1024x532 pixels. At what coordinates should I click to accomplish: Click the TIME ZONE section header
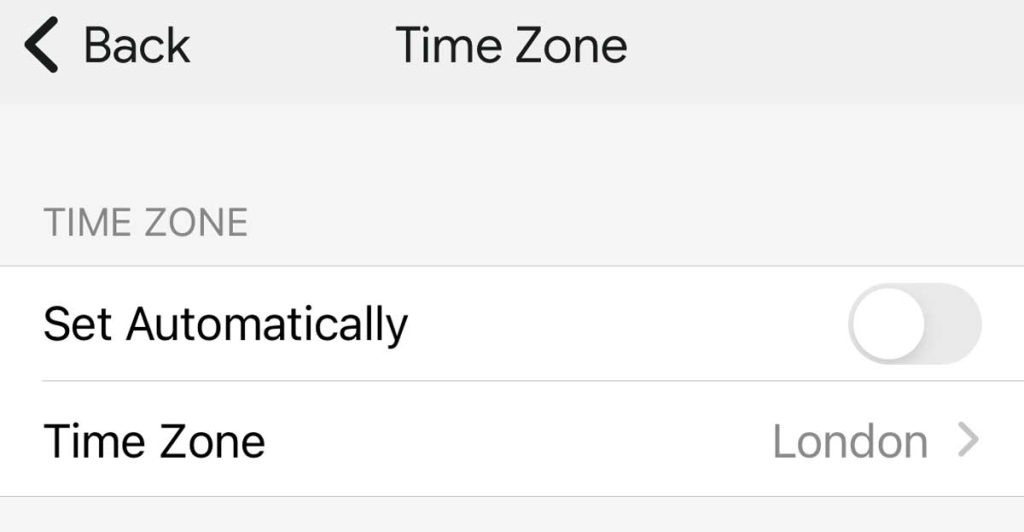146,222
